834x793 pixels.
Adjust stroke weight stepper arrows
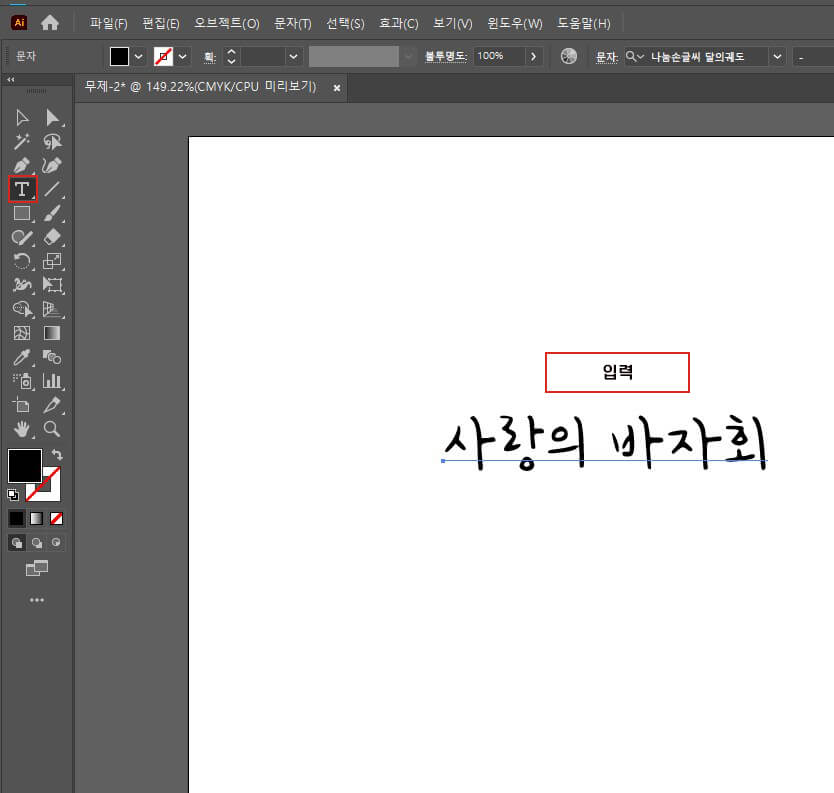[x=231, y=56]
